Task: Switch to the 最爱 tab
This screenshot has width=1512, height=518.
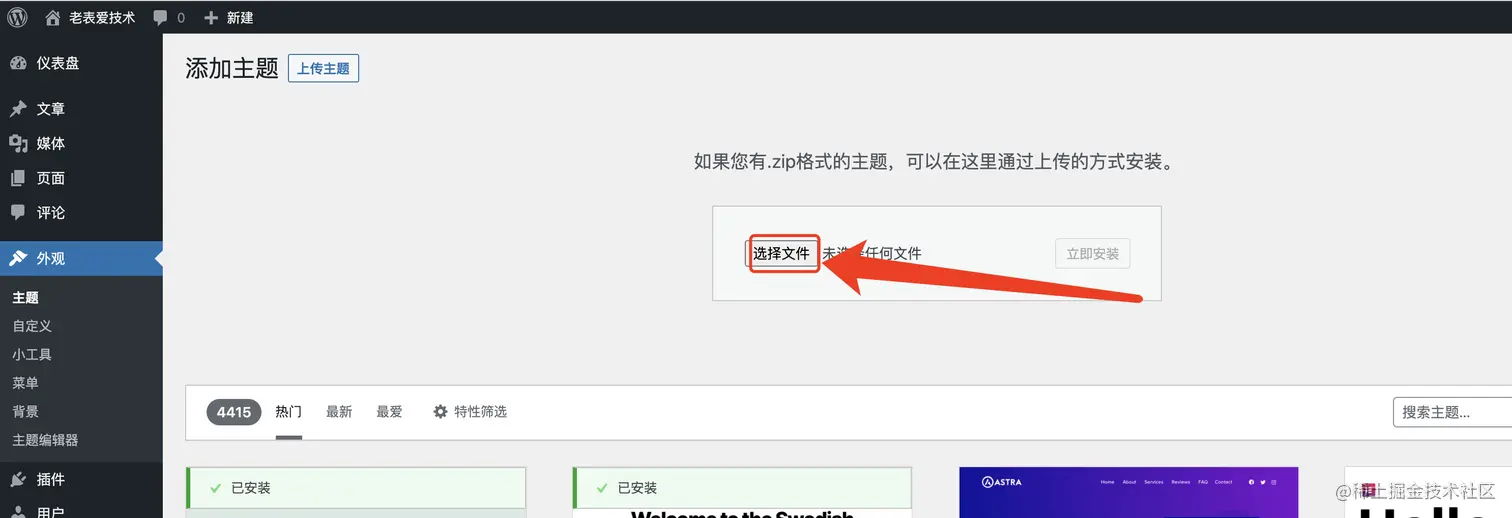Action: click(x=389, y=411)
